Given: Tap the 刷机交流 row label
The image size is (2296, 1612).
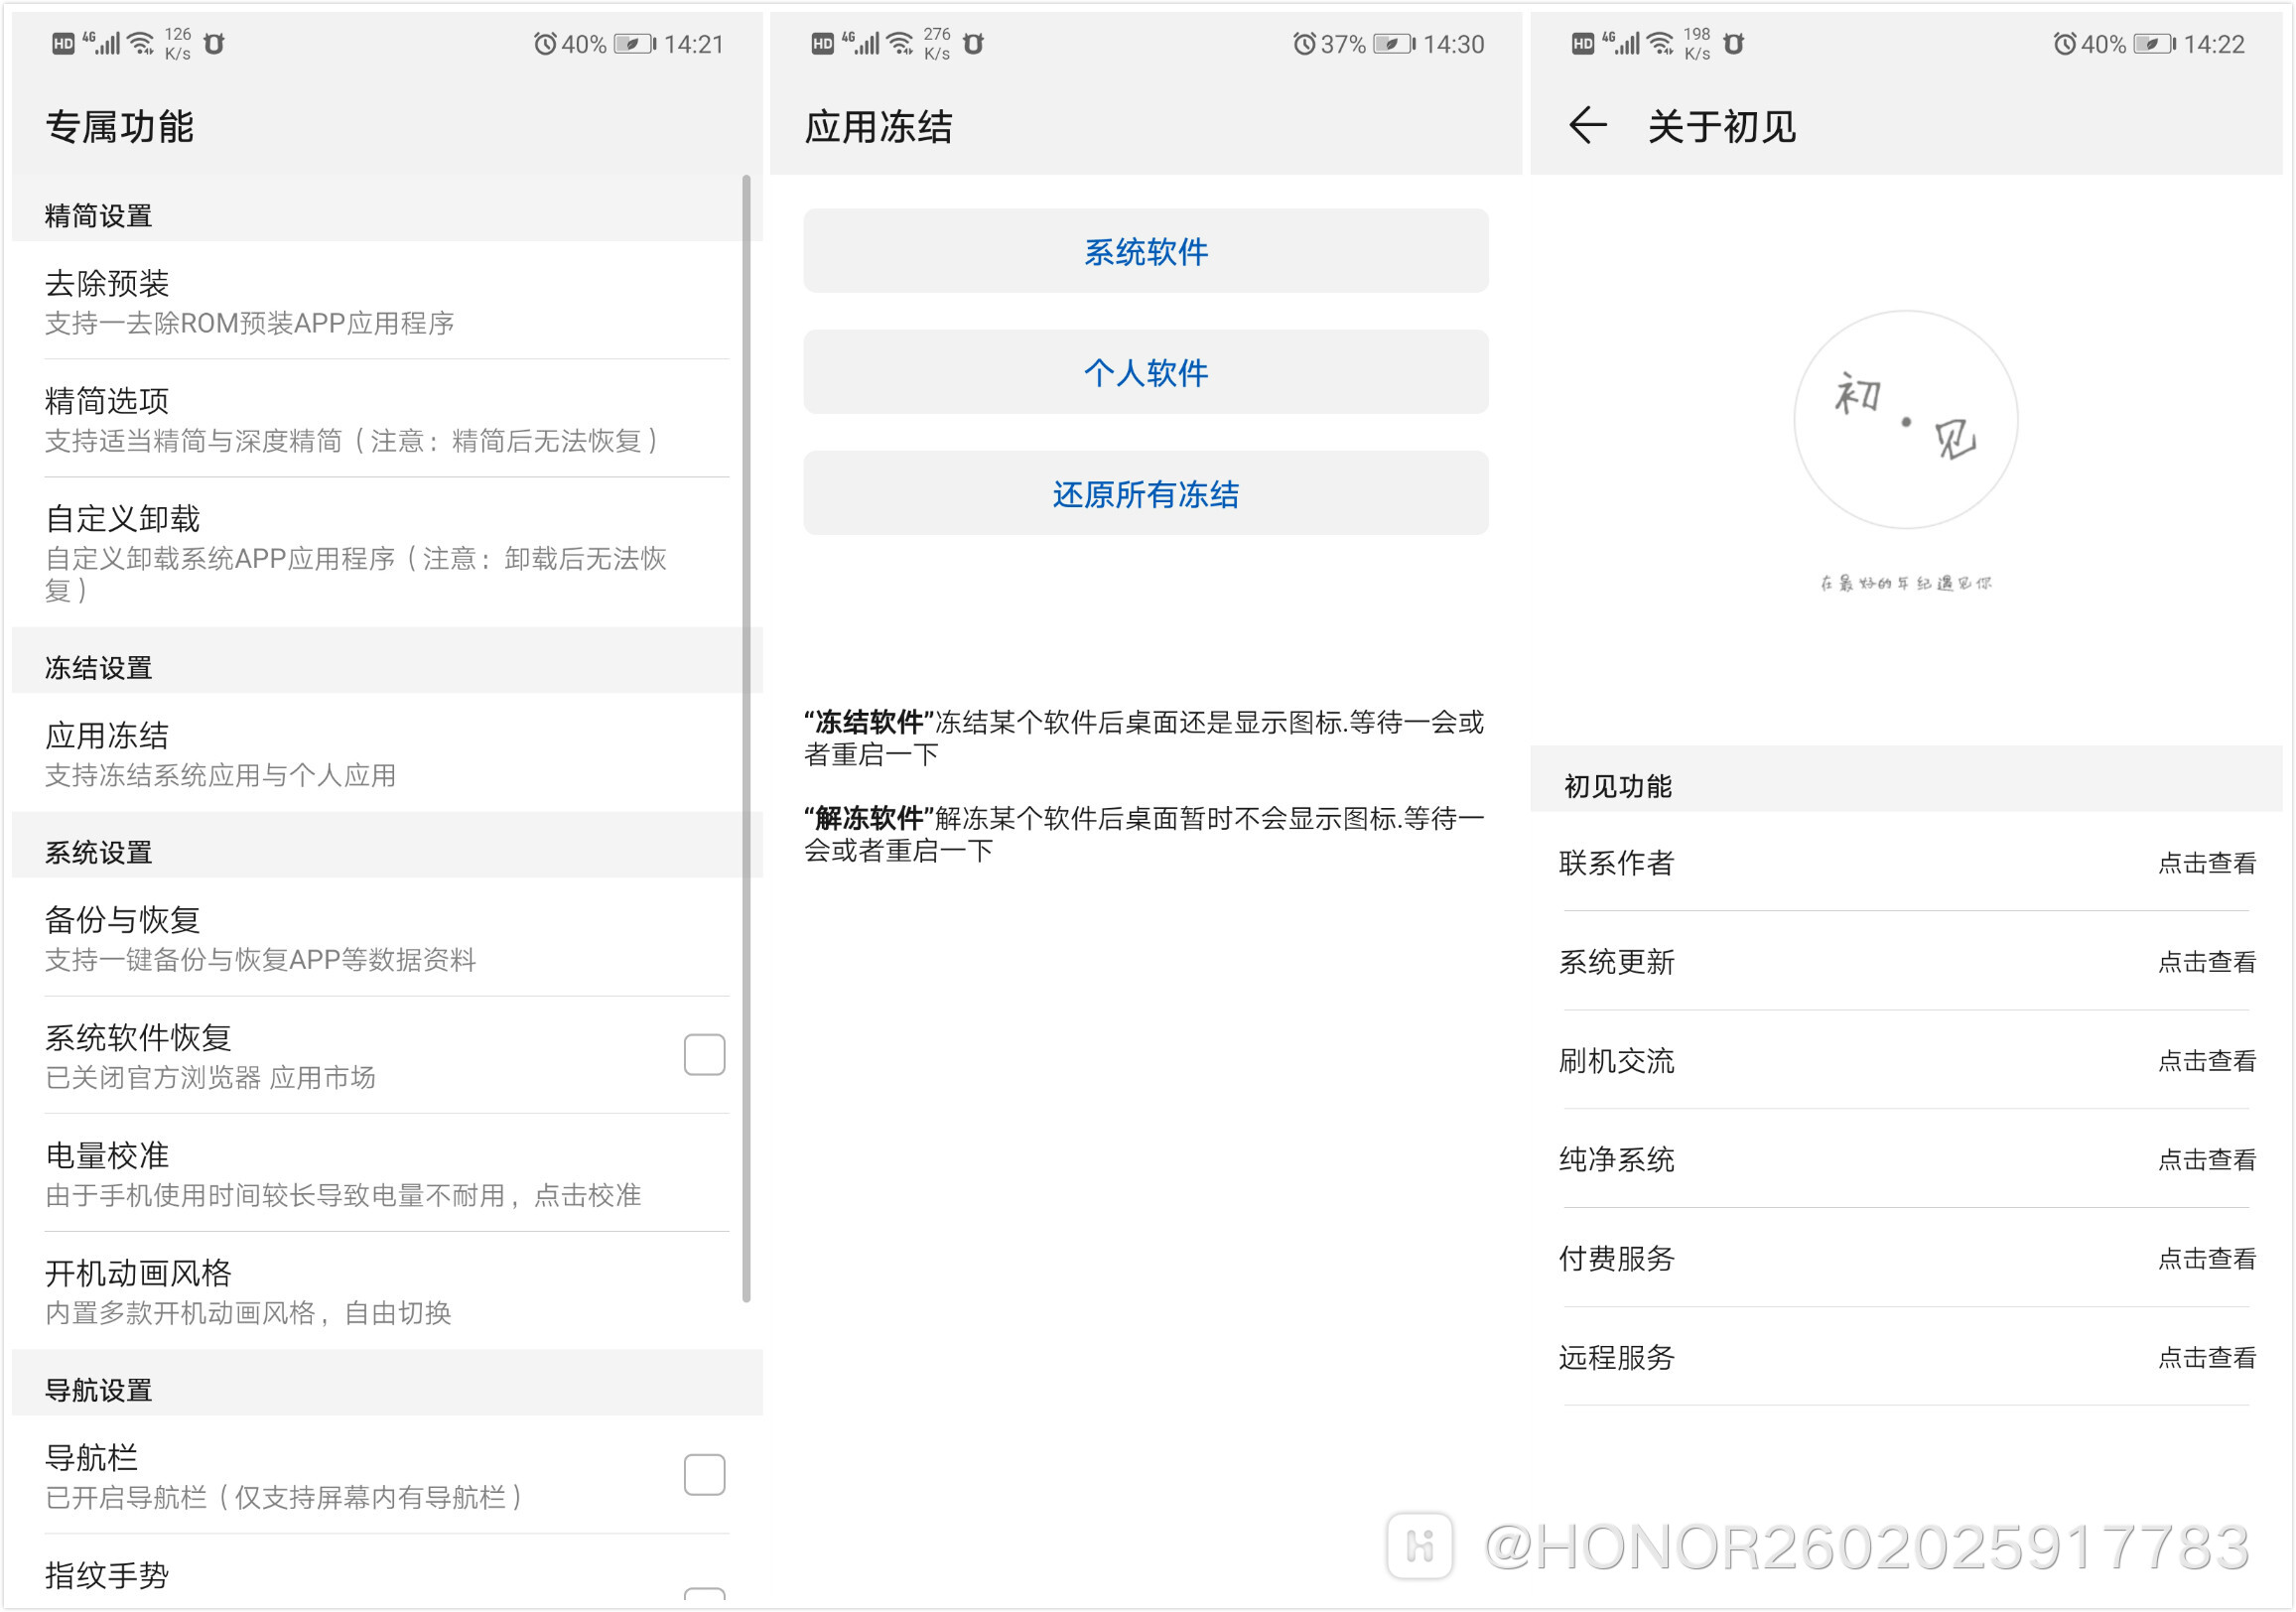Looking at the screenshot, I should point(1616,1061).
